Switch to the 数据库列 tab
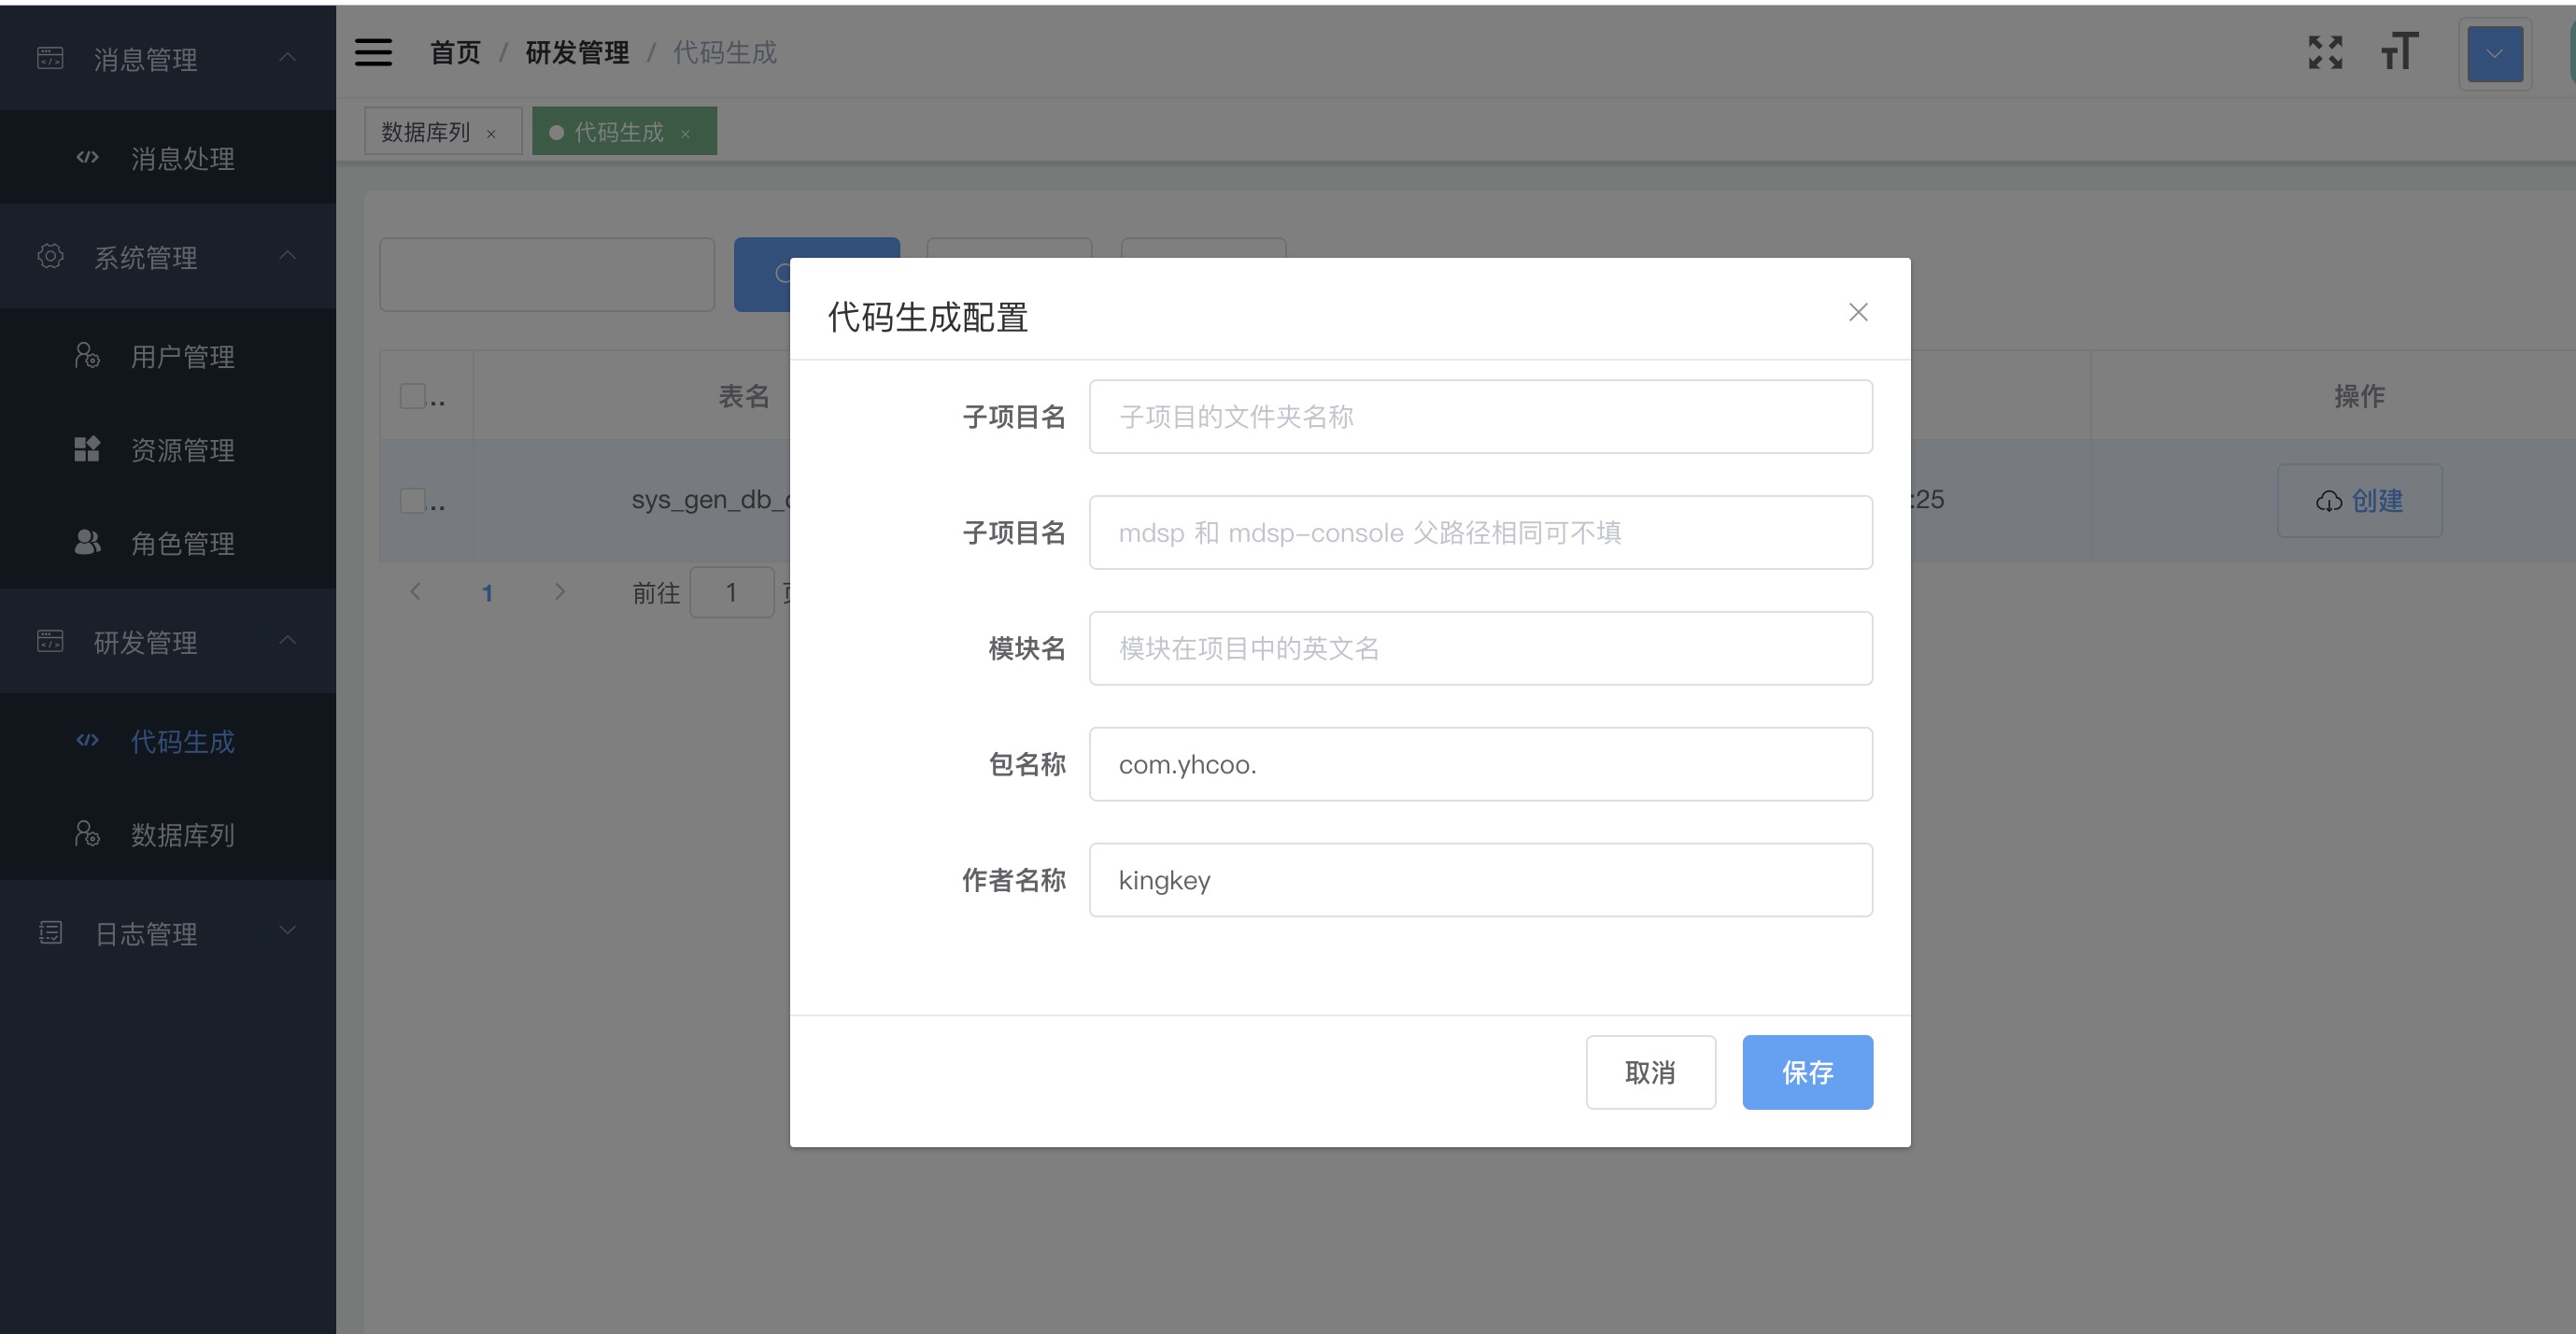2576x1334 pixels. coord(425,132)
